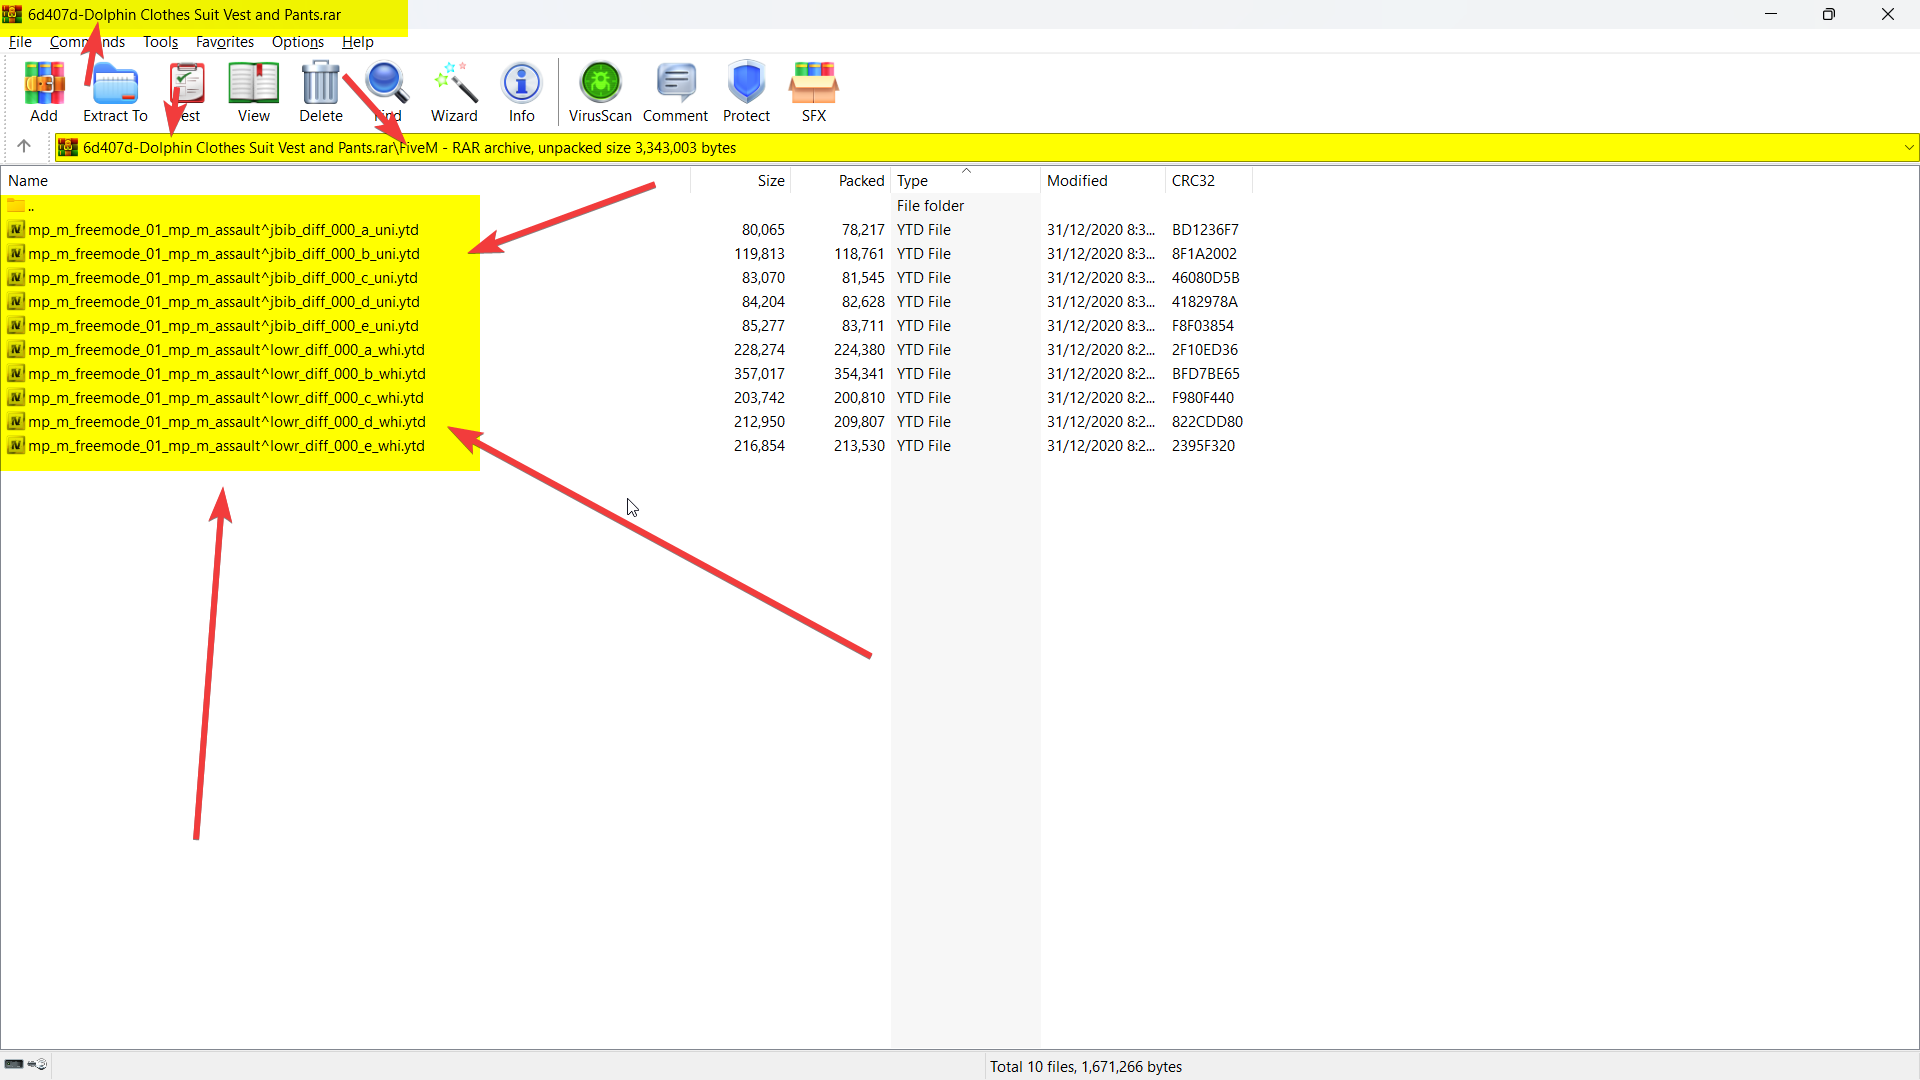Open the Favorites menu

pyautogui.click(x=224, y=42)
